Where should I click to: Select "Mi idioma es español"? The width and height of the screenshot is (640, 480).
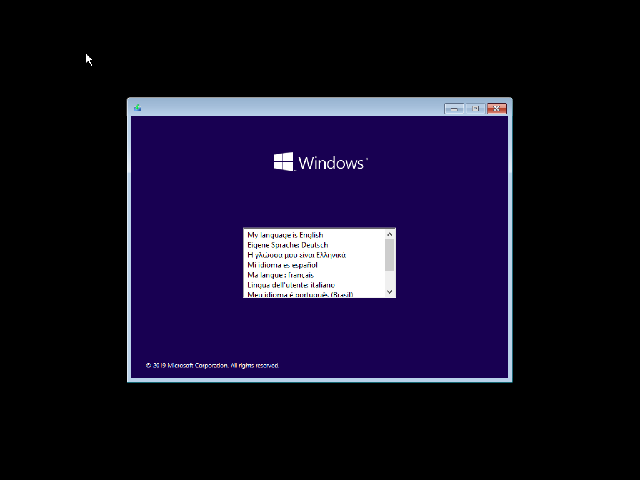coord(314,265)
